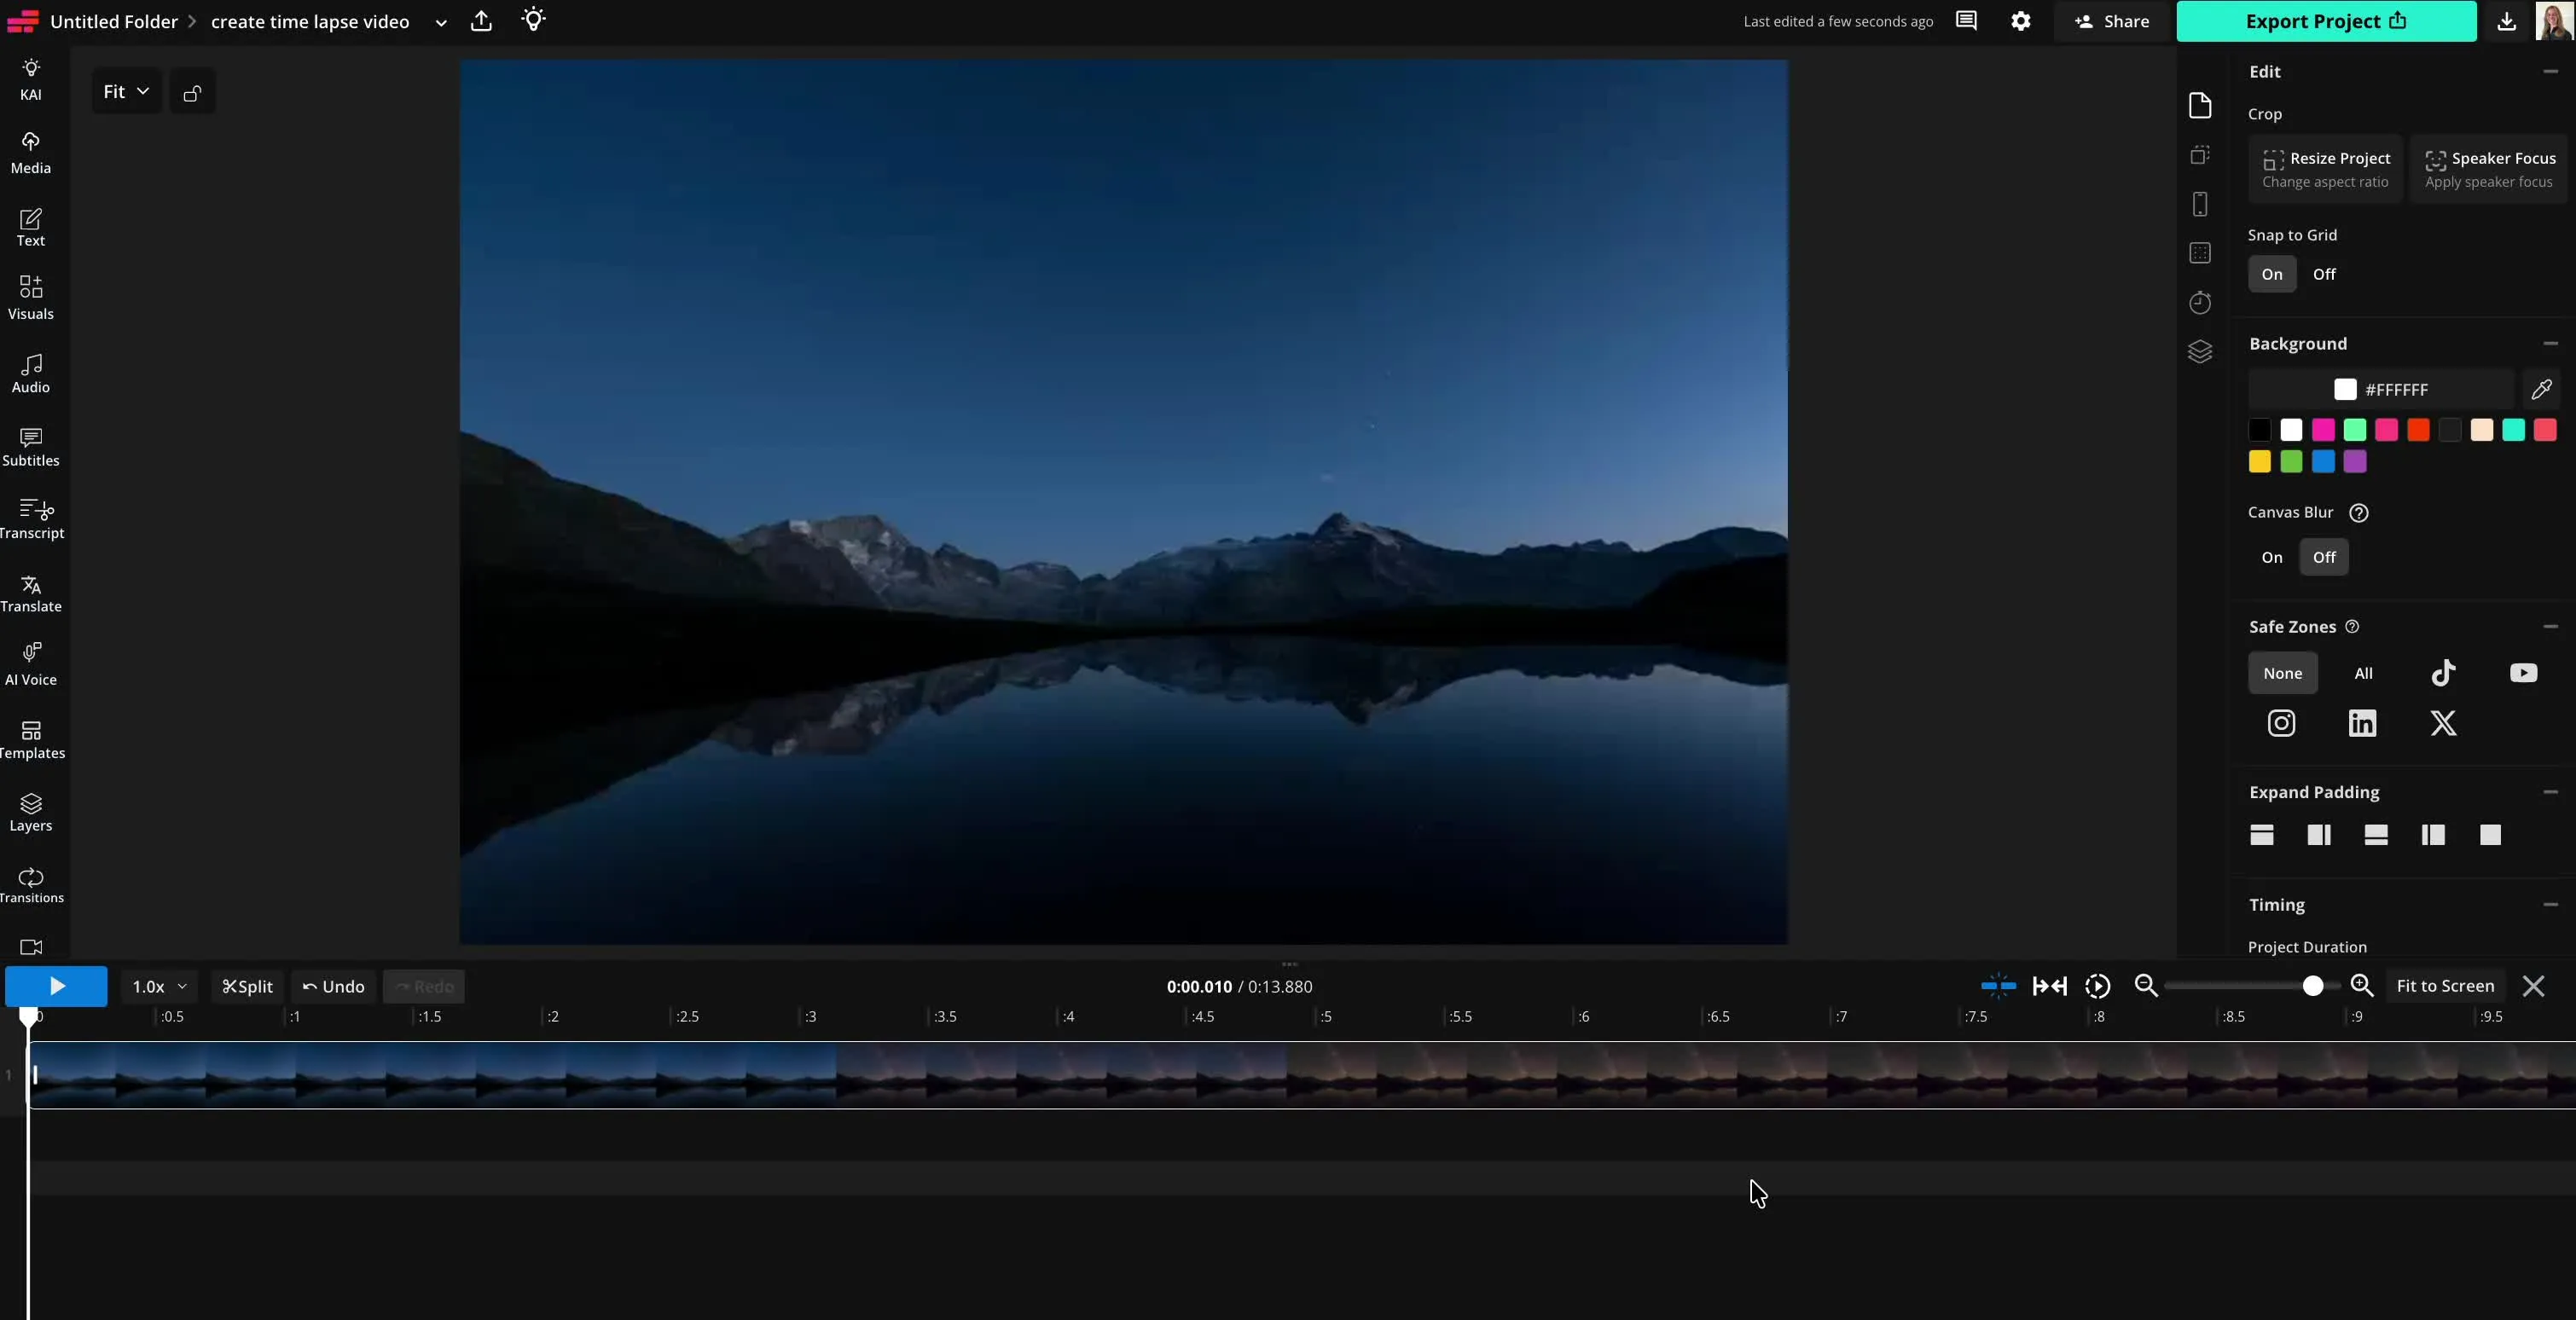
Task: Click the lightbulb tips icon in header
Action: point(534,20)
